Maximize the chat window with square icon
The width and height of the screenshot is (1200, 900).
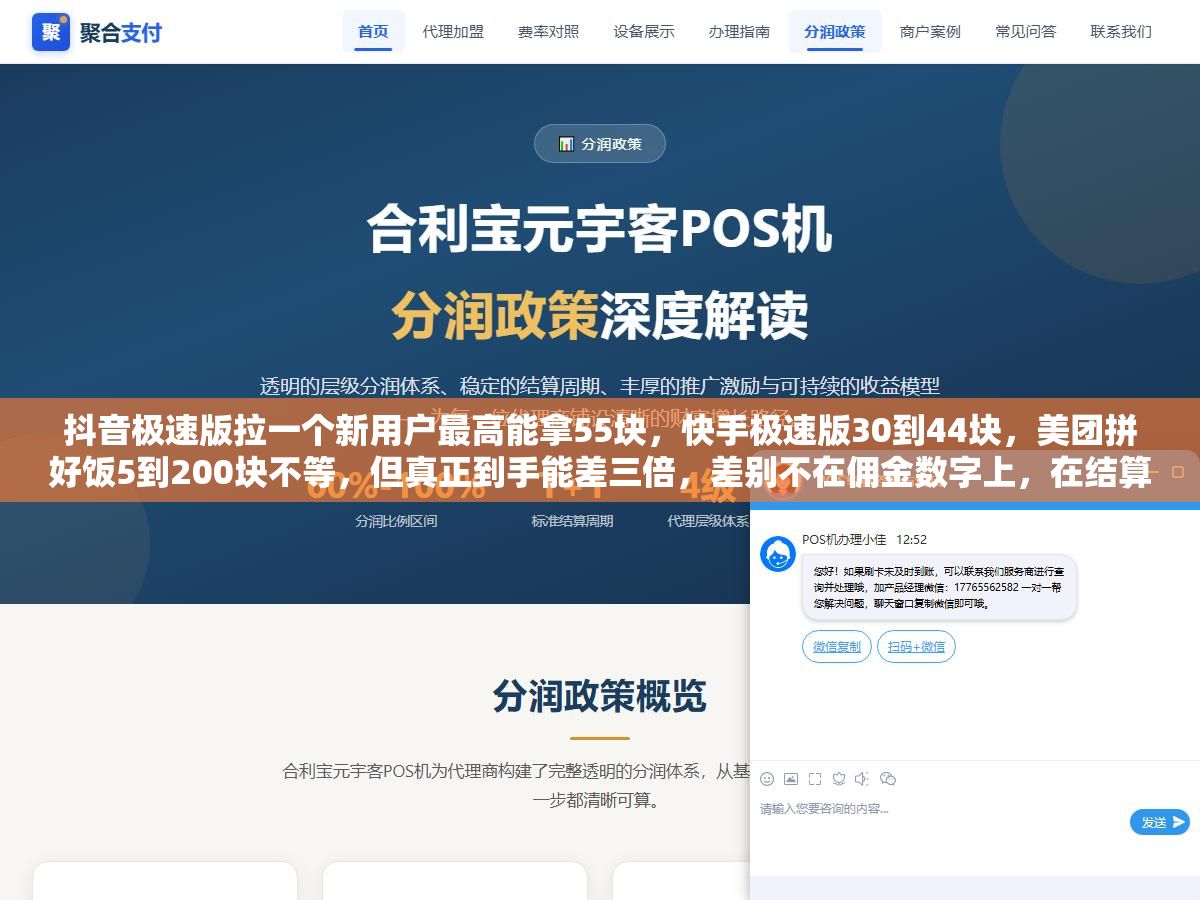coord(1178,472)
